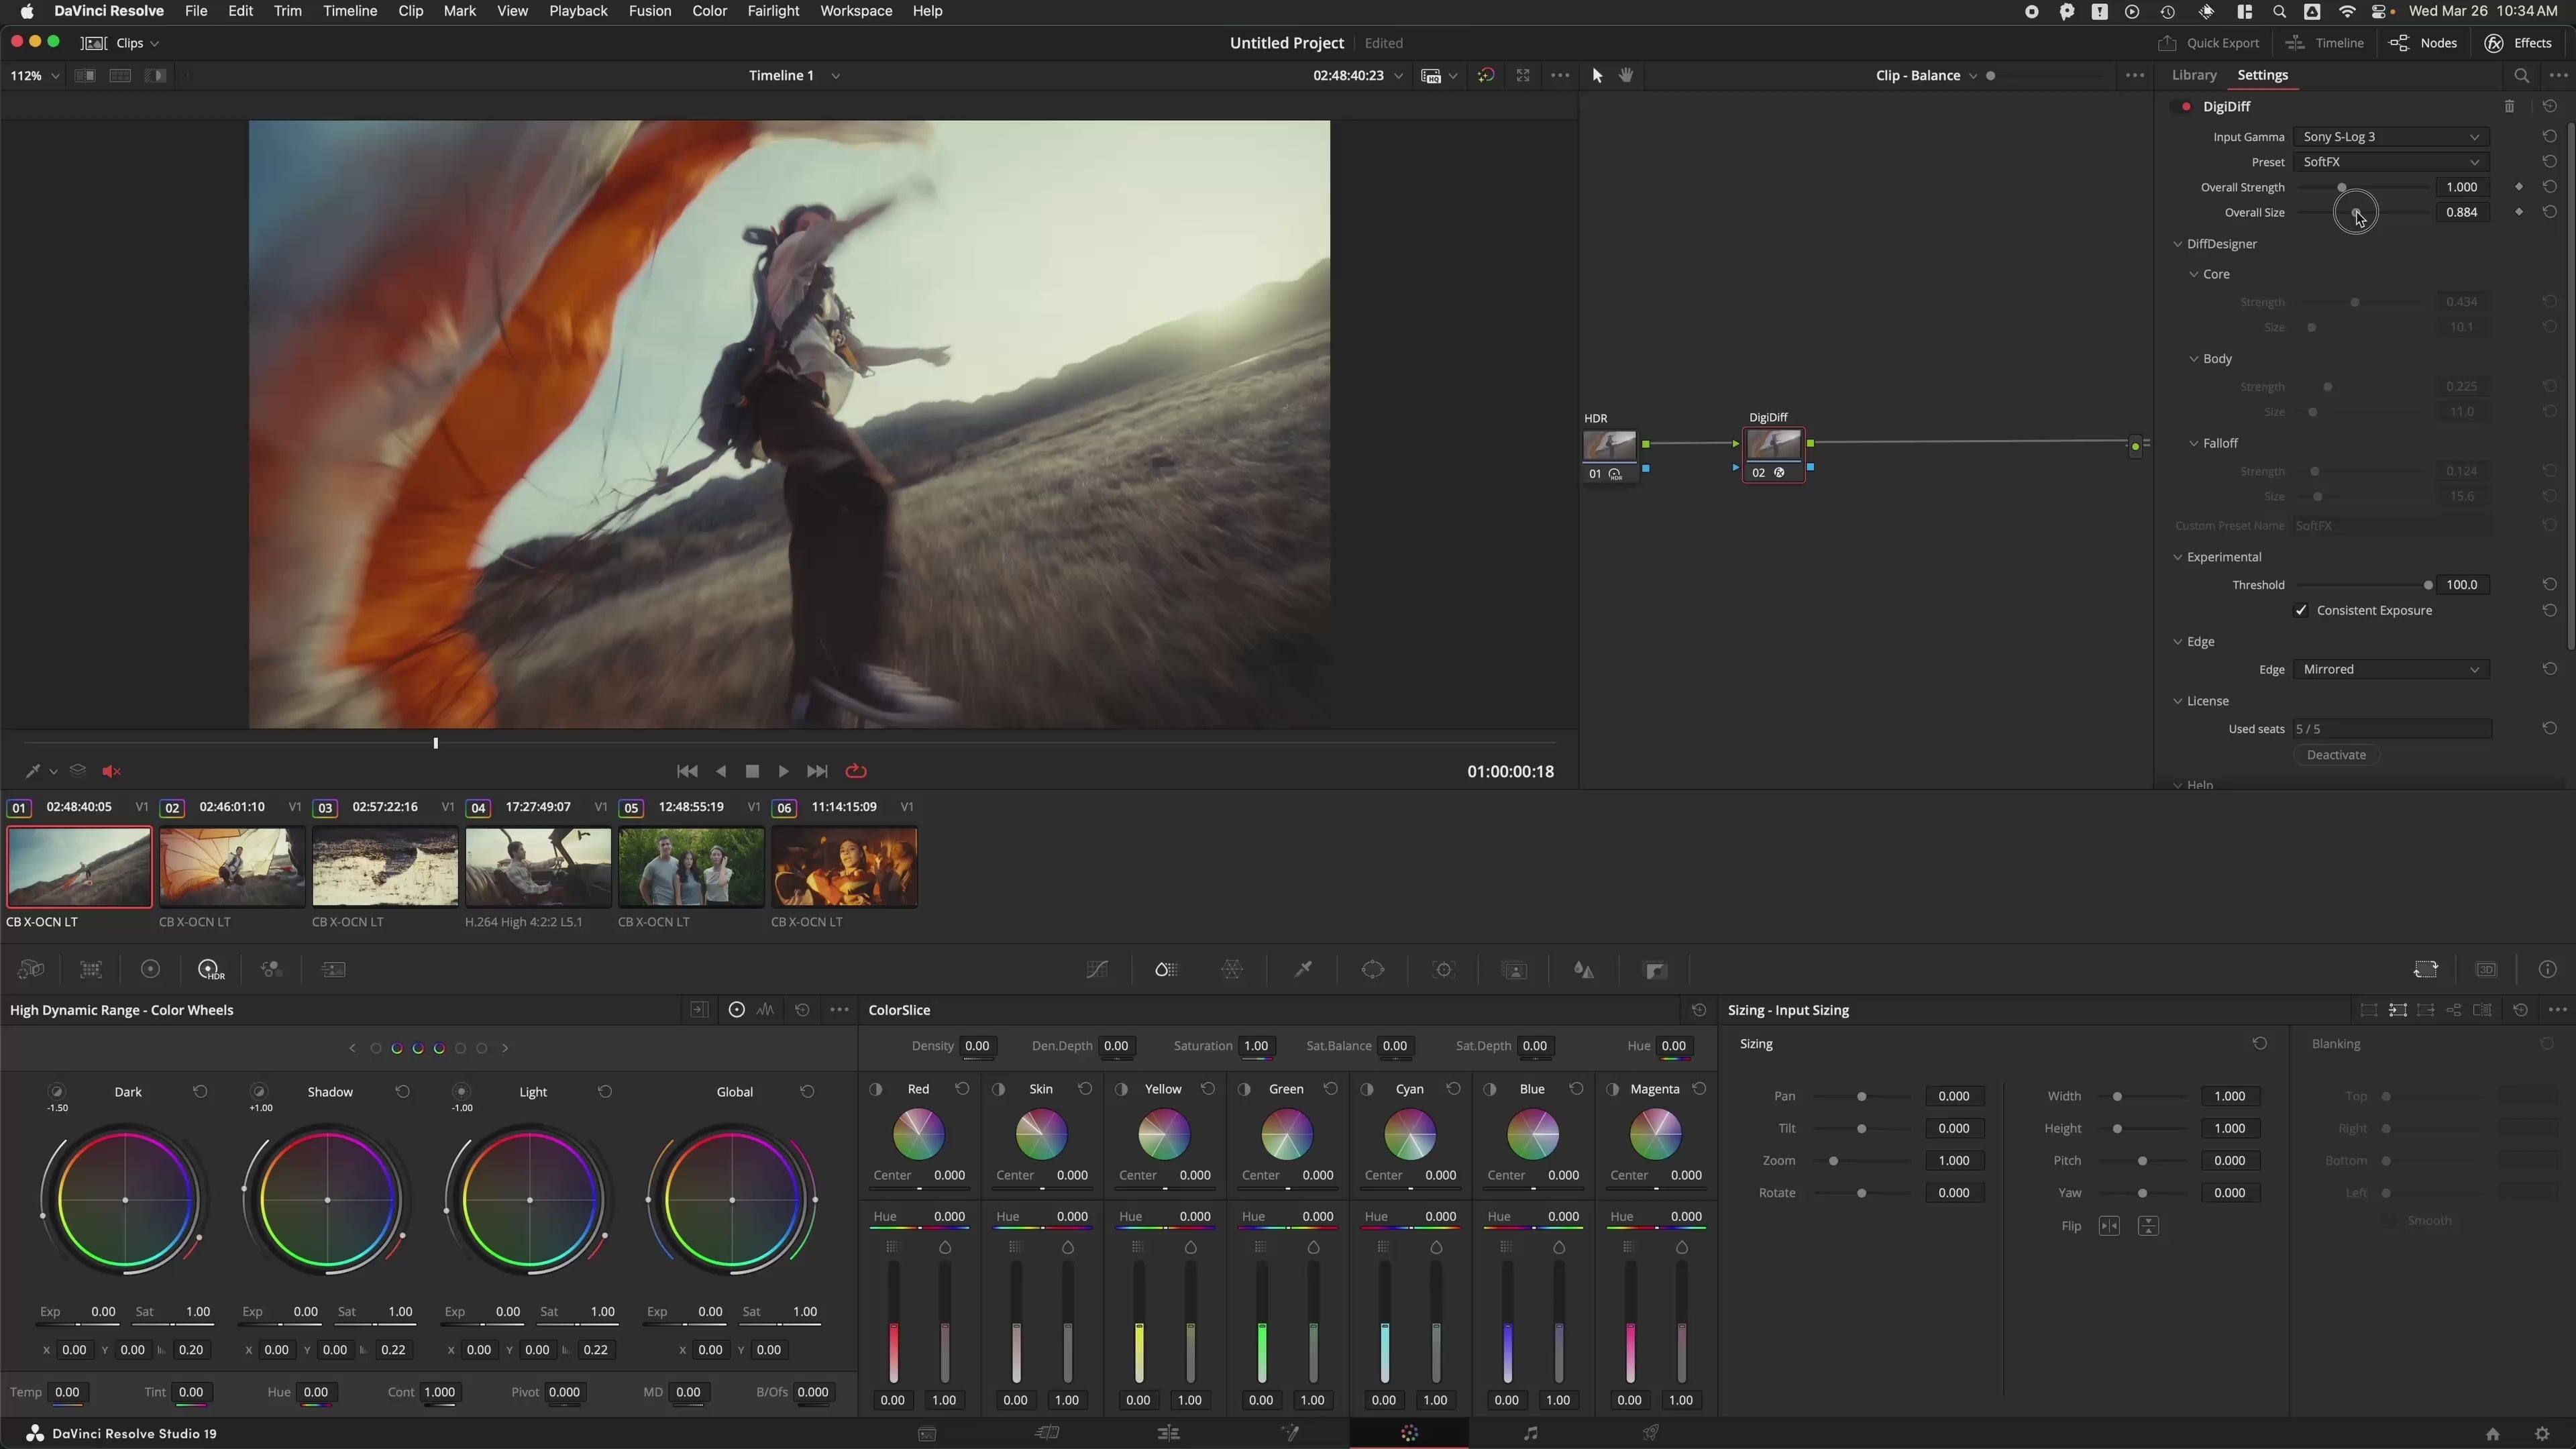2576x1449 pixels.
Task: Switch to the Library tab
Action: (x=2194, y=75)
